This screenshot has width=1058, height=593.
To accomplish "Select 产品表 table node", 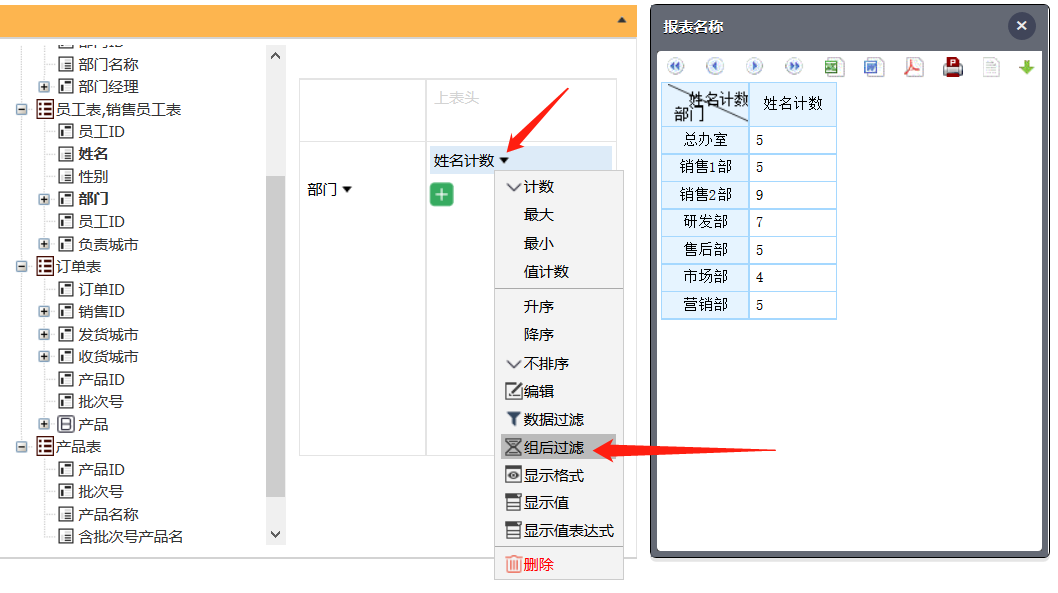I will [x=78, y=447].
